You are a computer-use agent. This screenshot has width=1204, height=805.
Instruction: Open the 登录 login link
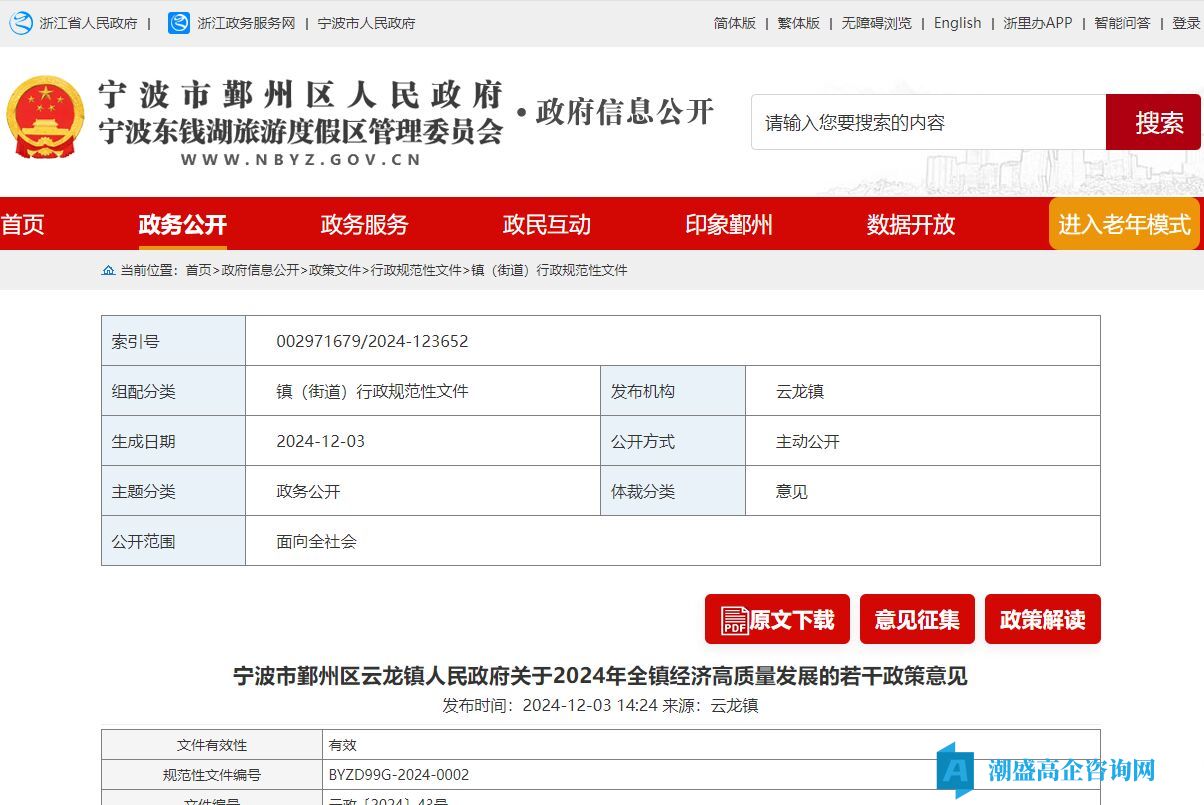coord(1186,23)
